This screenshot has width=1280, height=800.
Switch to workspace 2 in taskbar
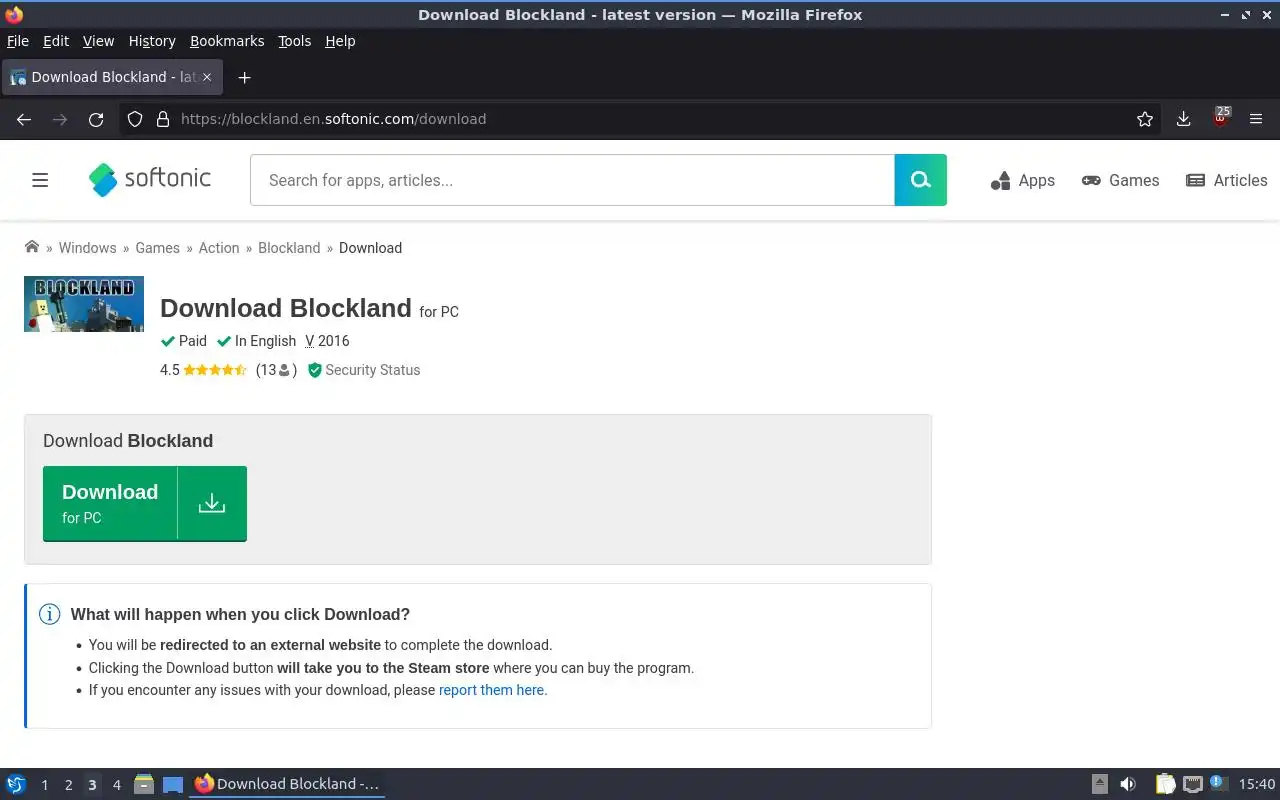68,785
